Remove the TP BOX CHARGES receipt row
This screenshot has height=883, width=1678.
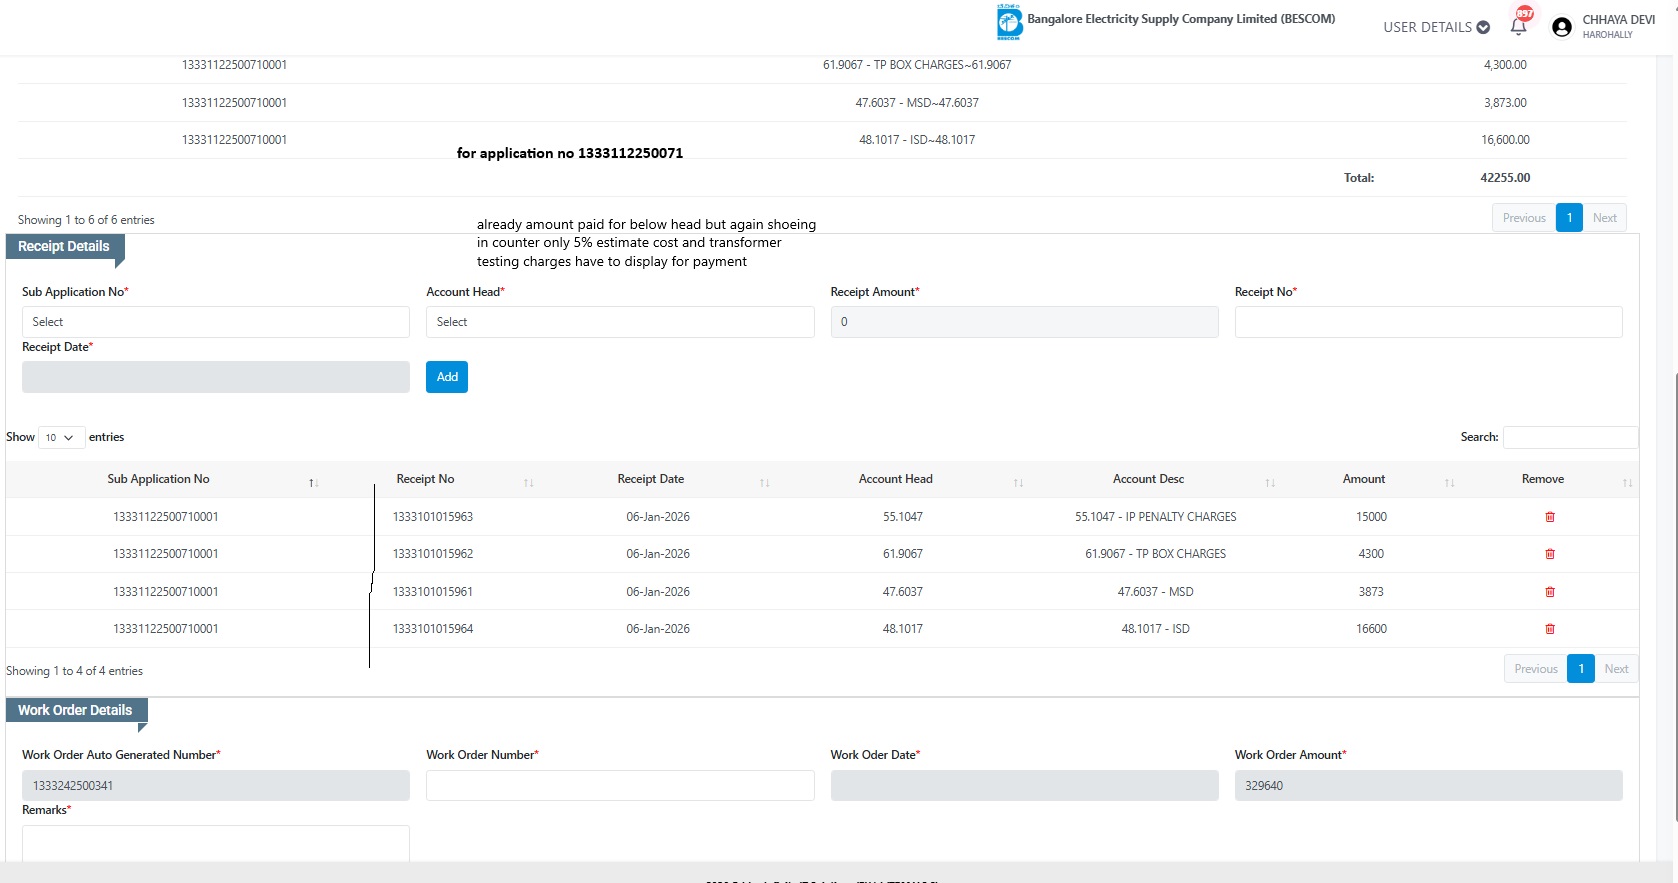1549,554
